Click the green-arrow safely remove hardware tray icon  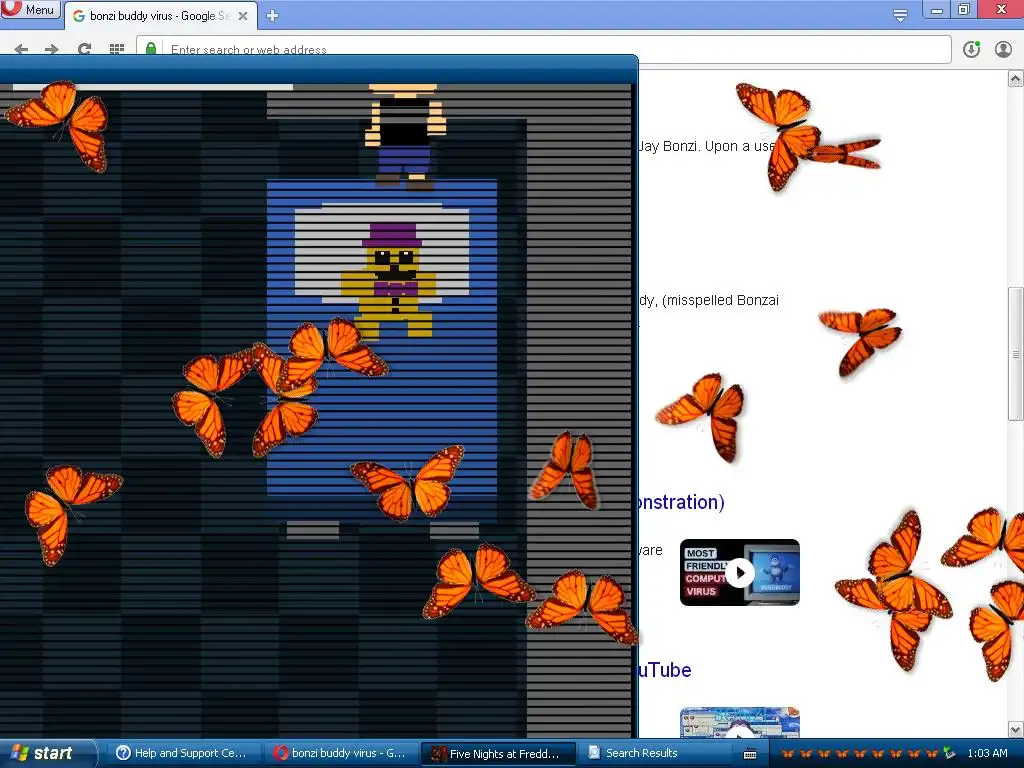[x=949, y=754]
